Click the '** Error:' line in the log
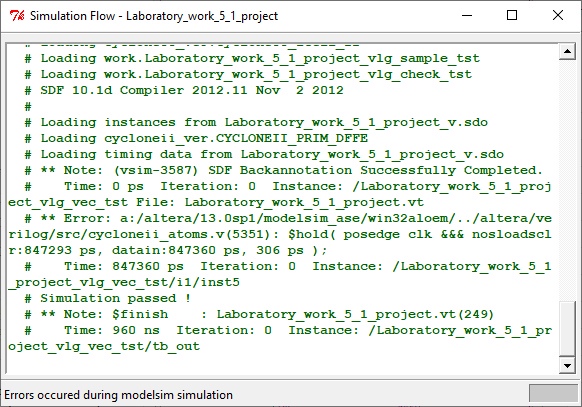Screen dimensions: 582x407 coord(280,234)
